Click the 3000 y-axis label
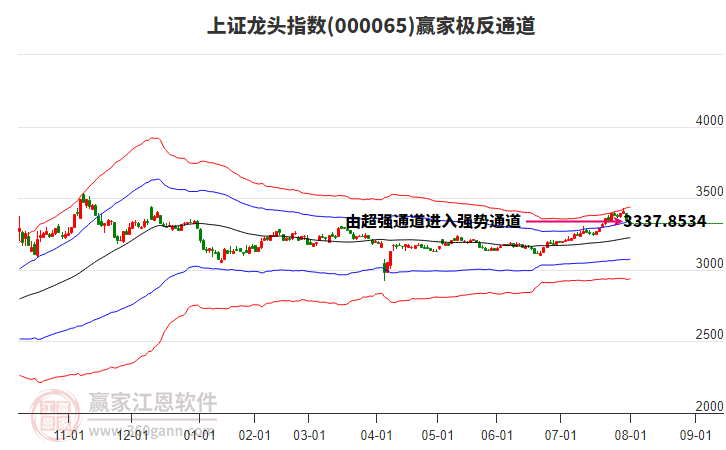This screenshot has width=726, height=450. 709,263
